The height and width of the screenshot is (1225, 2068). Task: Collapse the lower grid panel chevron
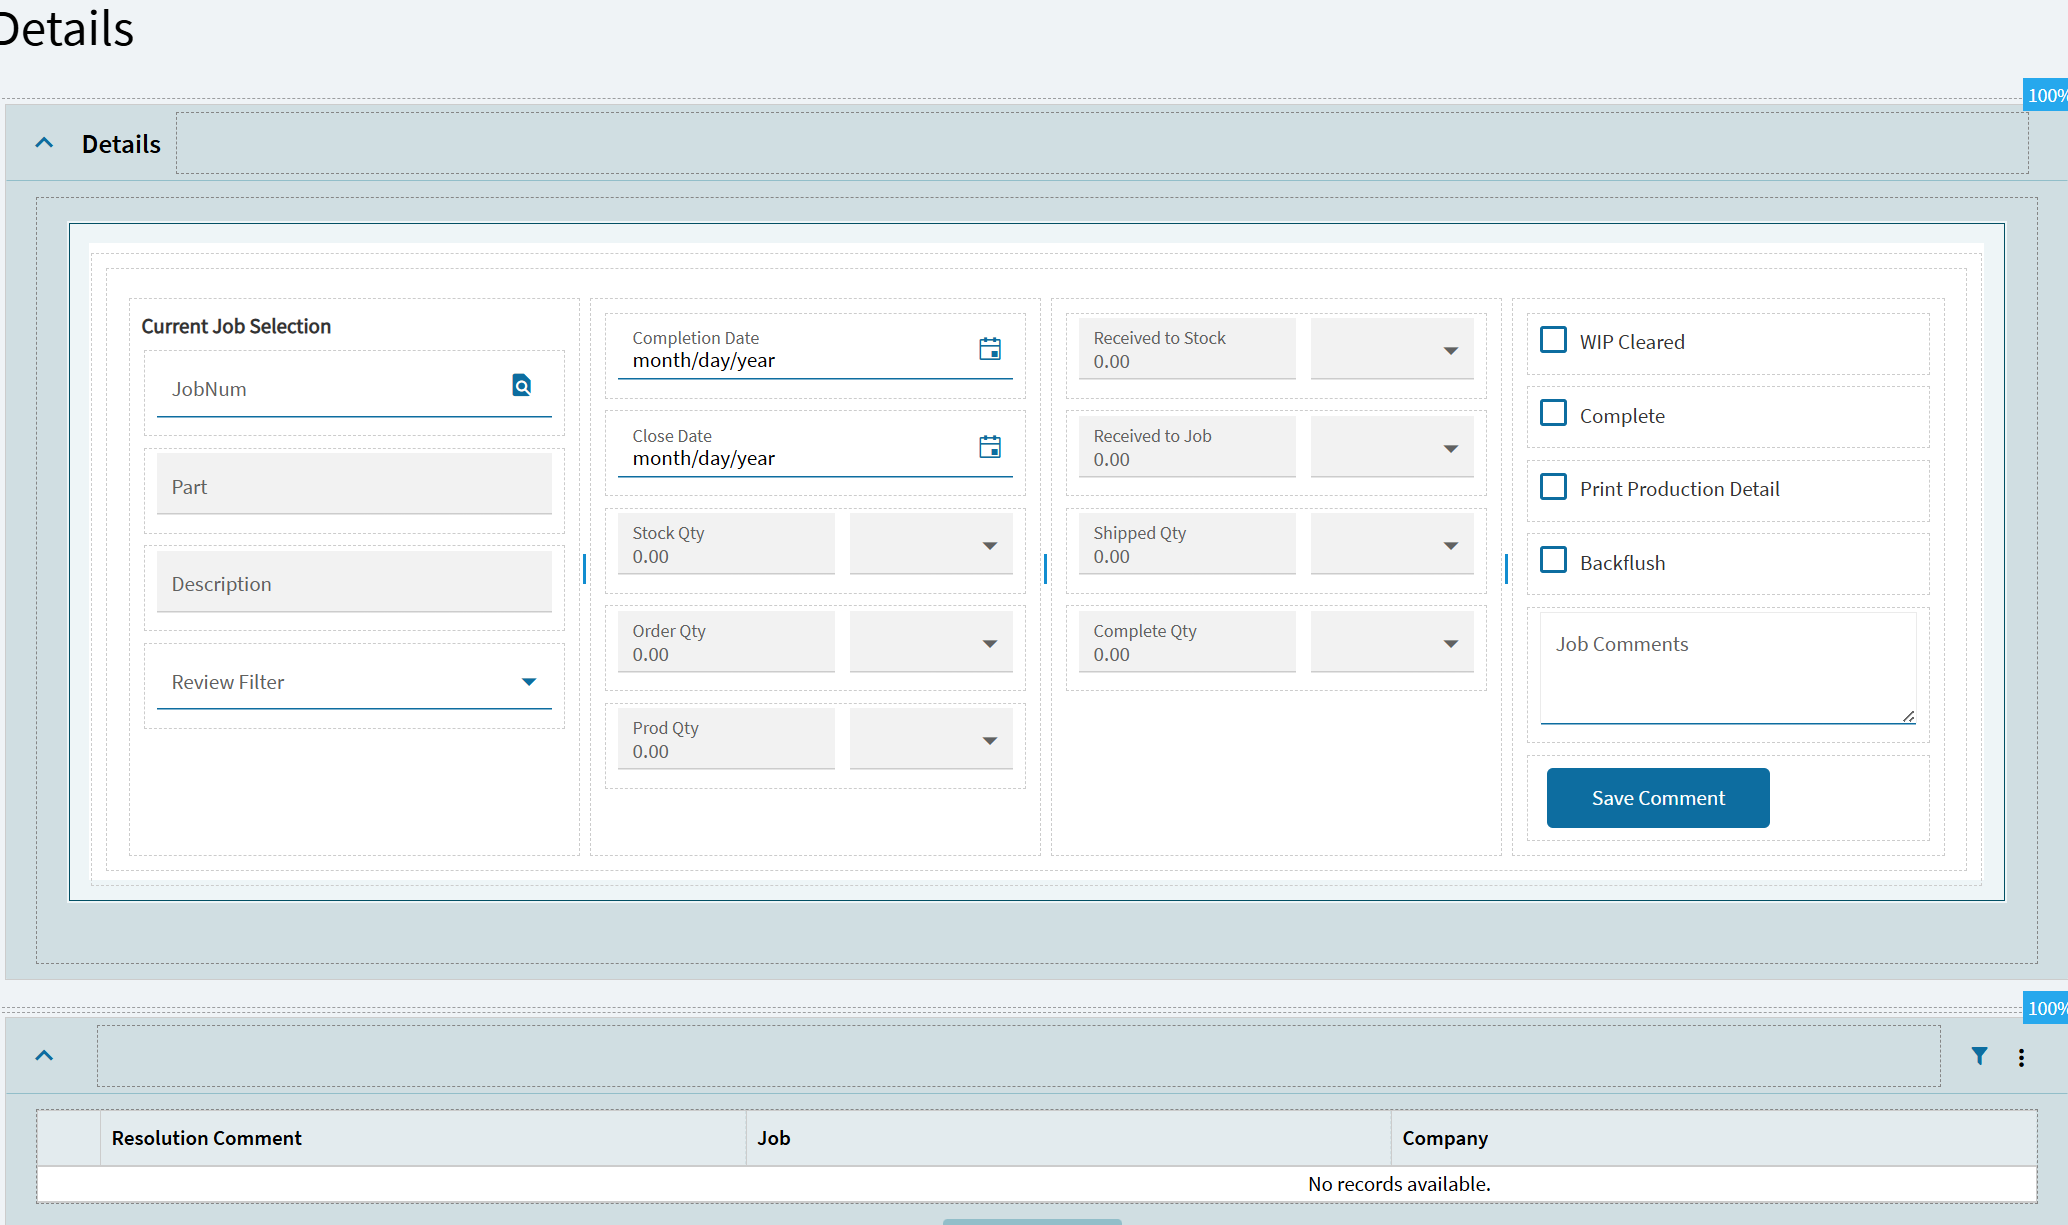(44, 1056)
